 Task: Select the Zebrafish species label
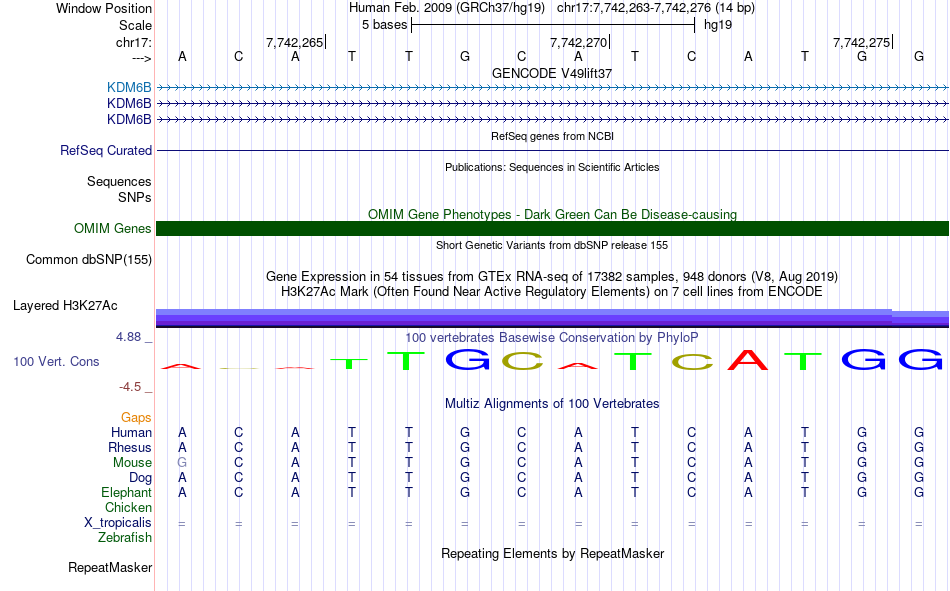click(125, 538)
